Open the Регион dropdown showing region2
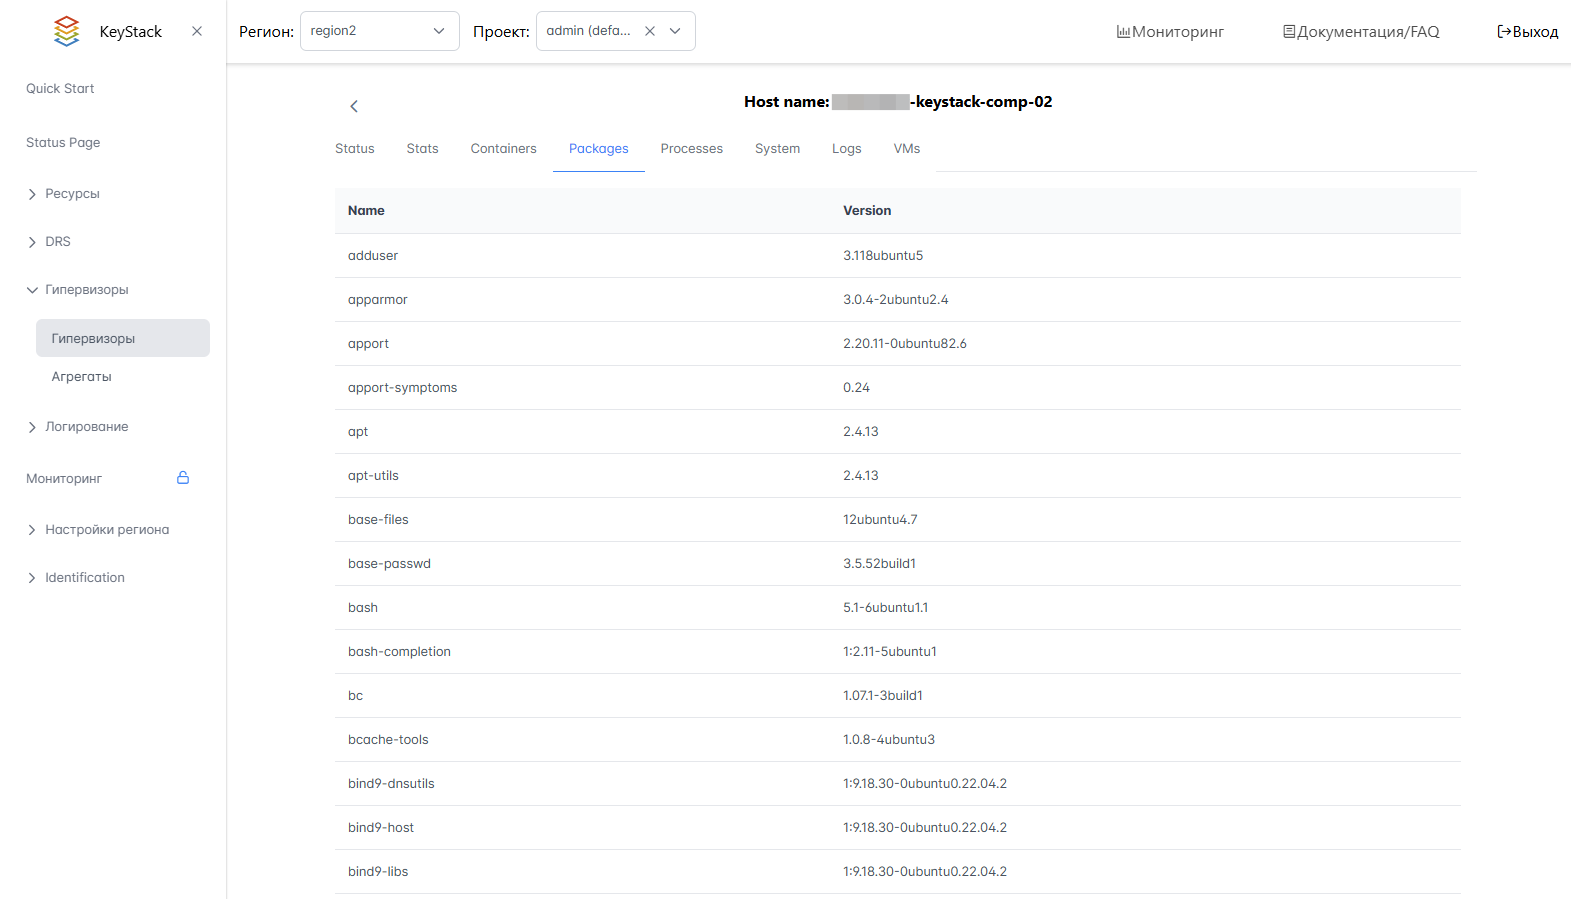 pos(379,31)
